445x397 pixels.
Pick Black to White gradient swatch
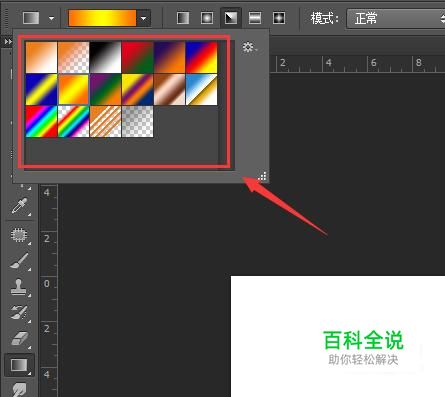click(x=105, y=57)
